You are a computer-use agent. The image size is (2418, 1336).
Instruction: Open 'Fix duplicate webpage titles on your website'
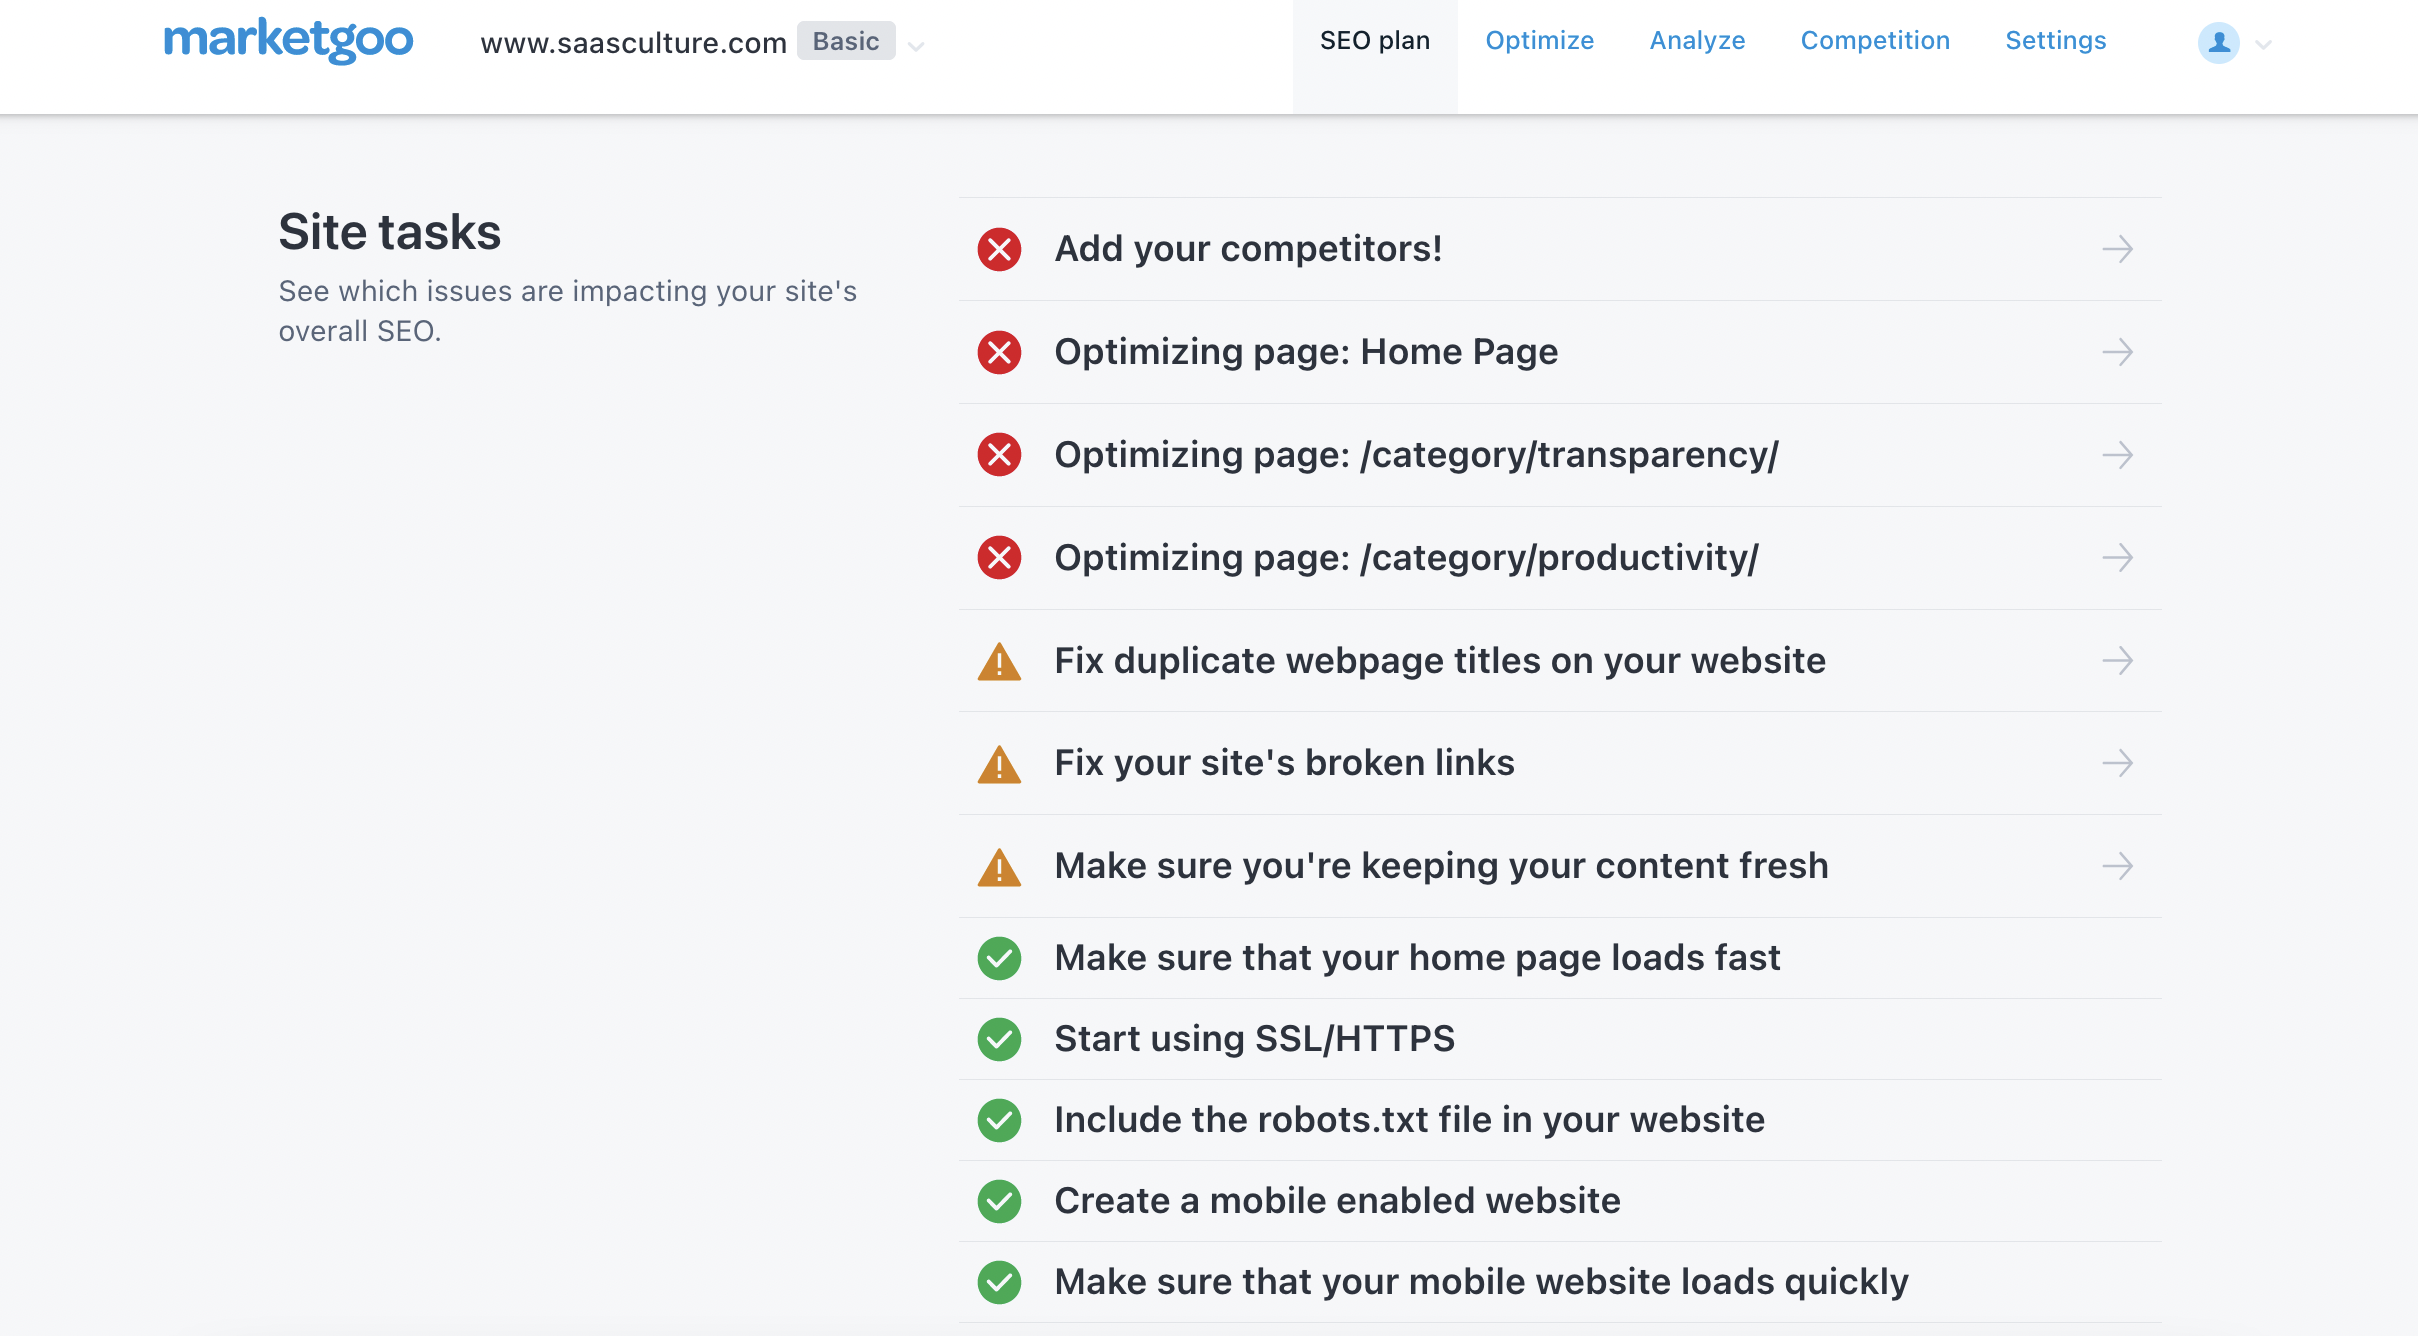click(x=1560, y=661)
